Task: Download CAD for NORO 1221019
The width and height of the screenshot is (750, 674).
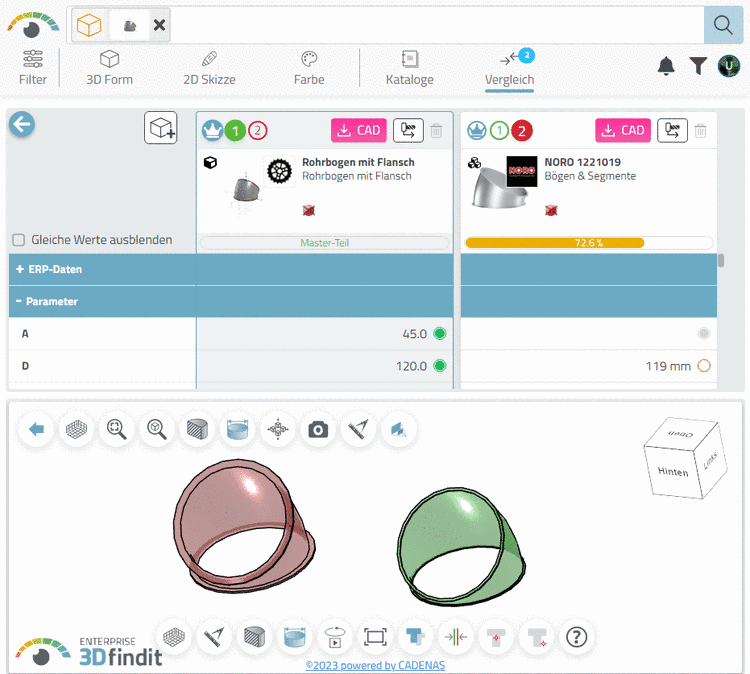Action: (x=623, y=130)
